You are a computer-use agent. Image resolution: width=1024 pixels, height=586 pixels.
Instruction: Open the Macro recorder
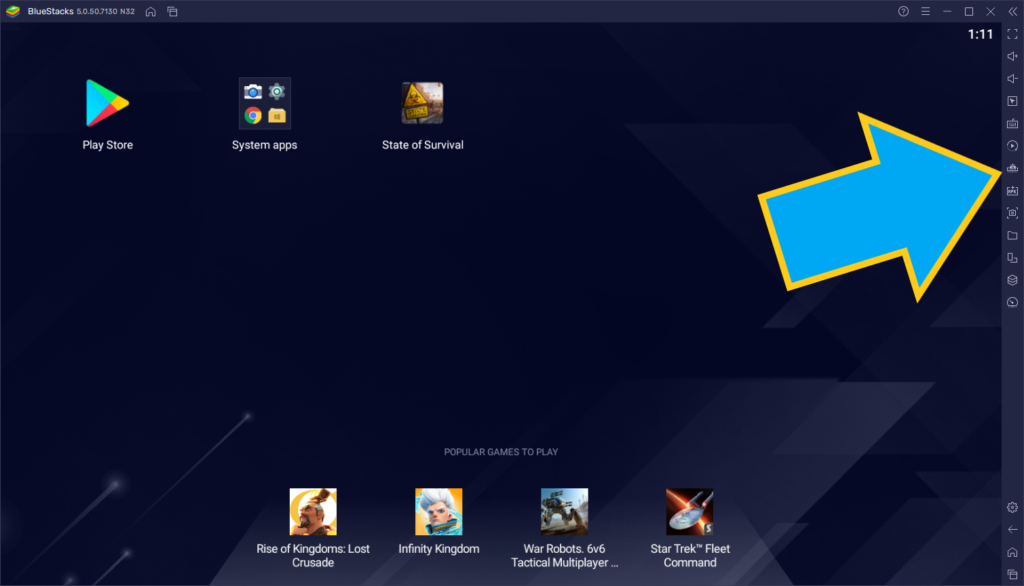[x=1011, y=145]
